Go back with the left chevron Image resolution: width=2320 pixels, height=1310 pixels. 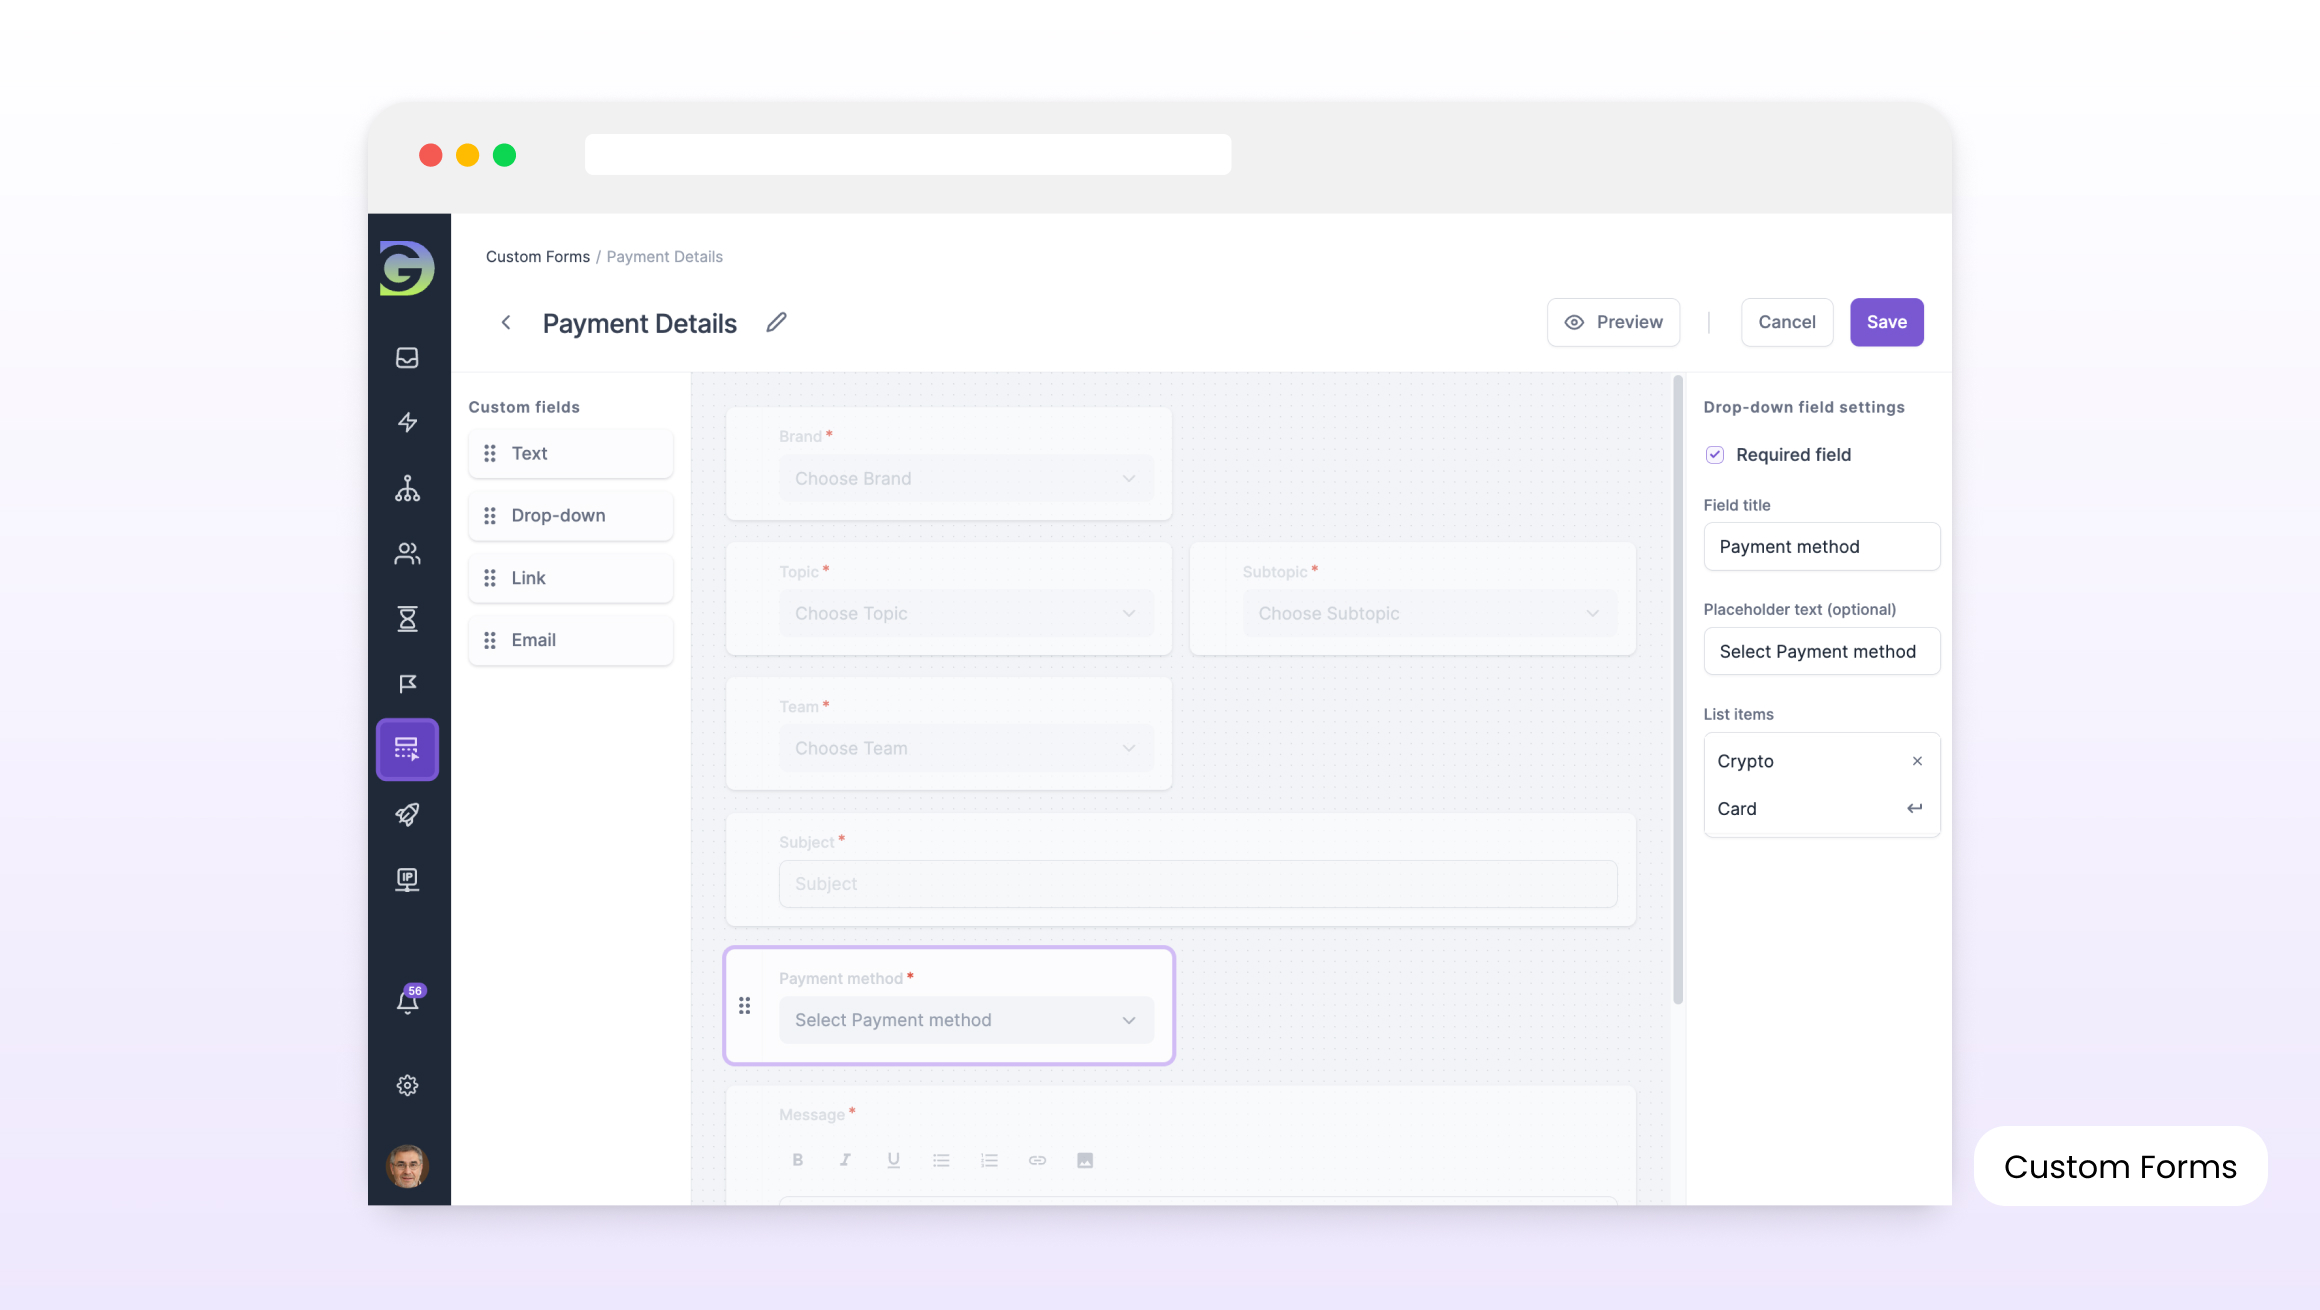[x=506, y=322]
